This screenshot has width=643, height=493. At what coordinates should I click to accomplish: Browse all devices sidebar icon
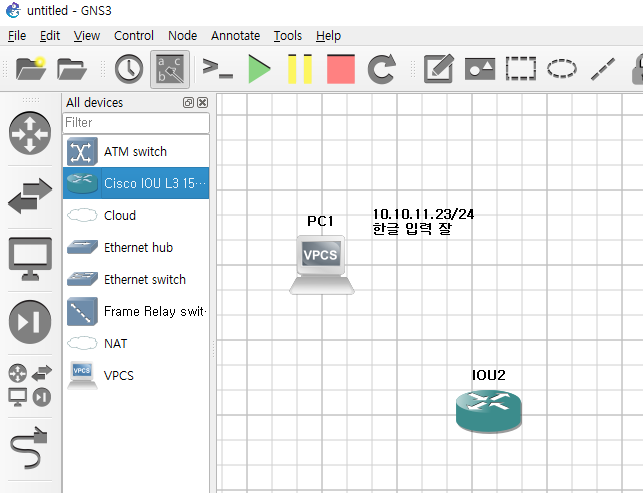coord(30,386)
